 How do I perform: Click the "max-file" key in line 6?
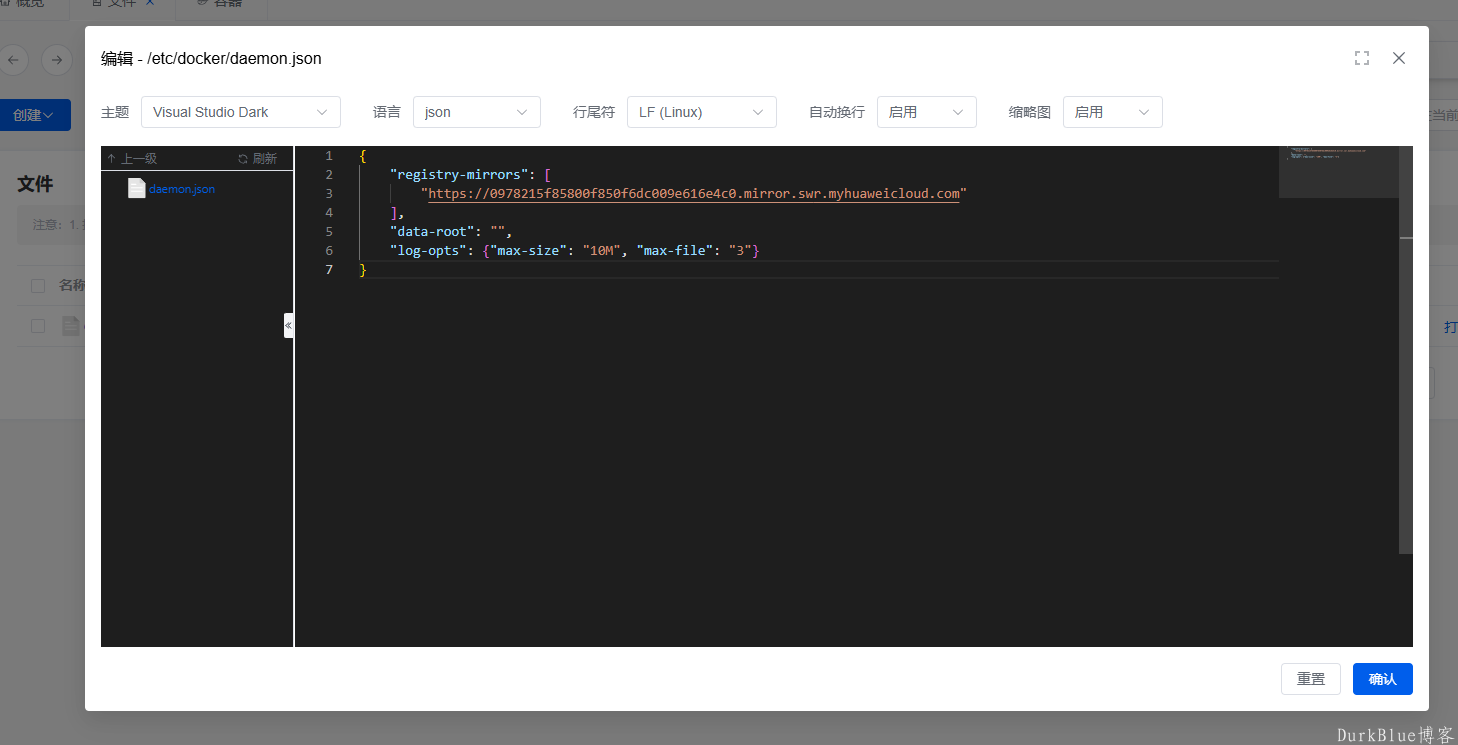coord(674,251)
